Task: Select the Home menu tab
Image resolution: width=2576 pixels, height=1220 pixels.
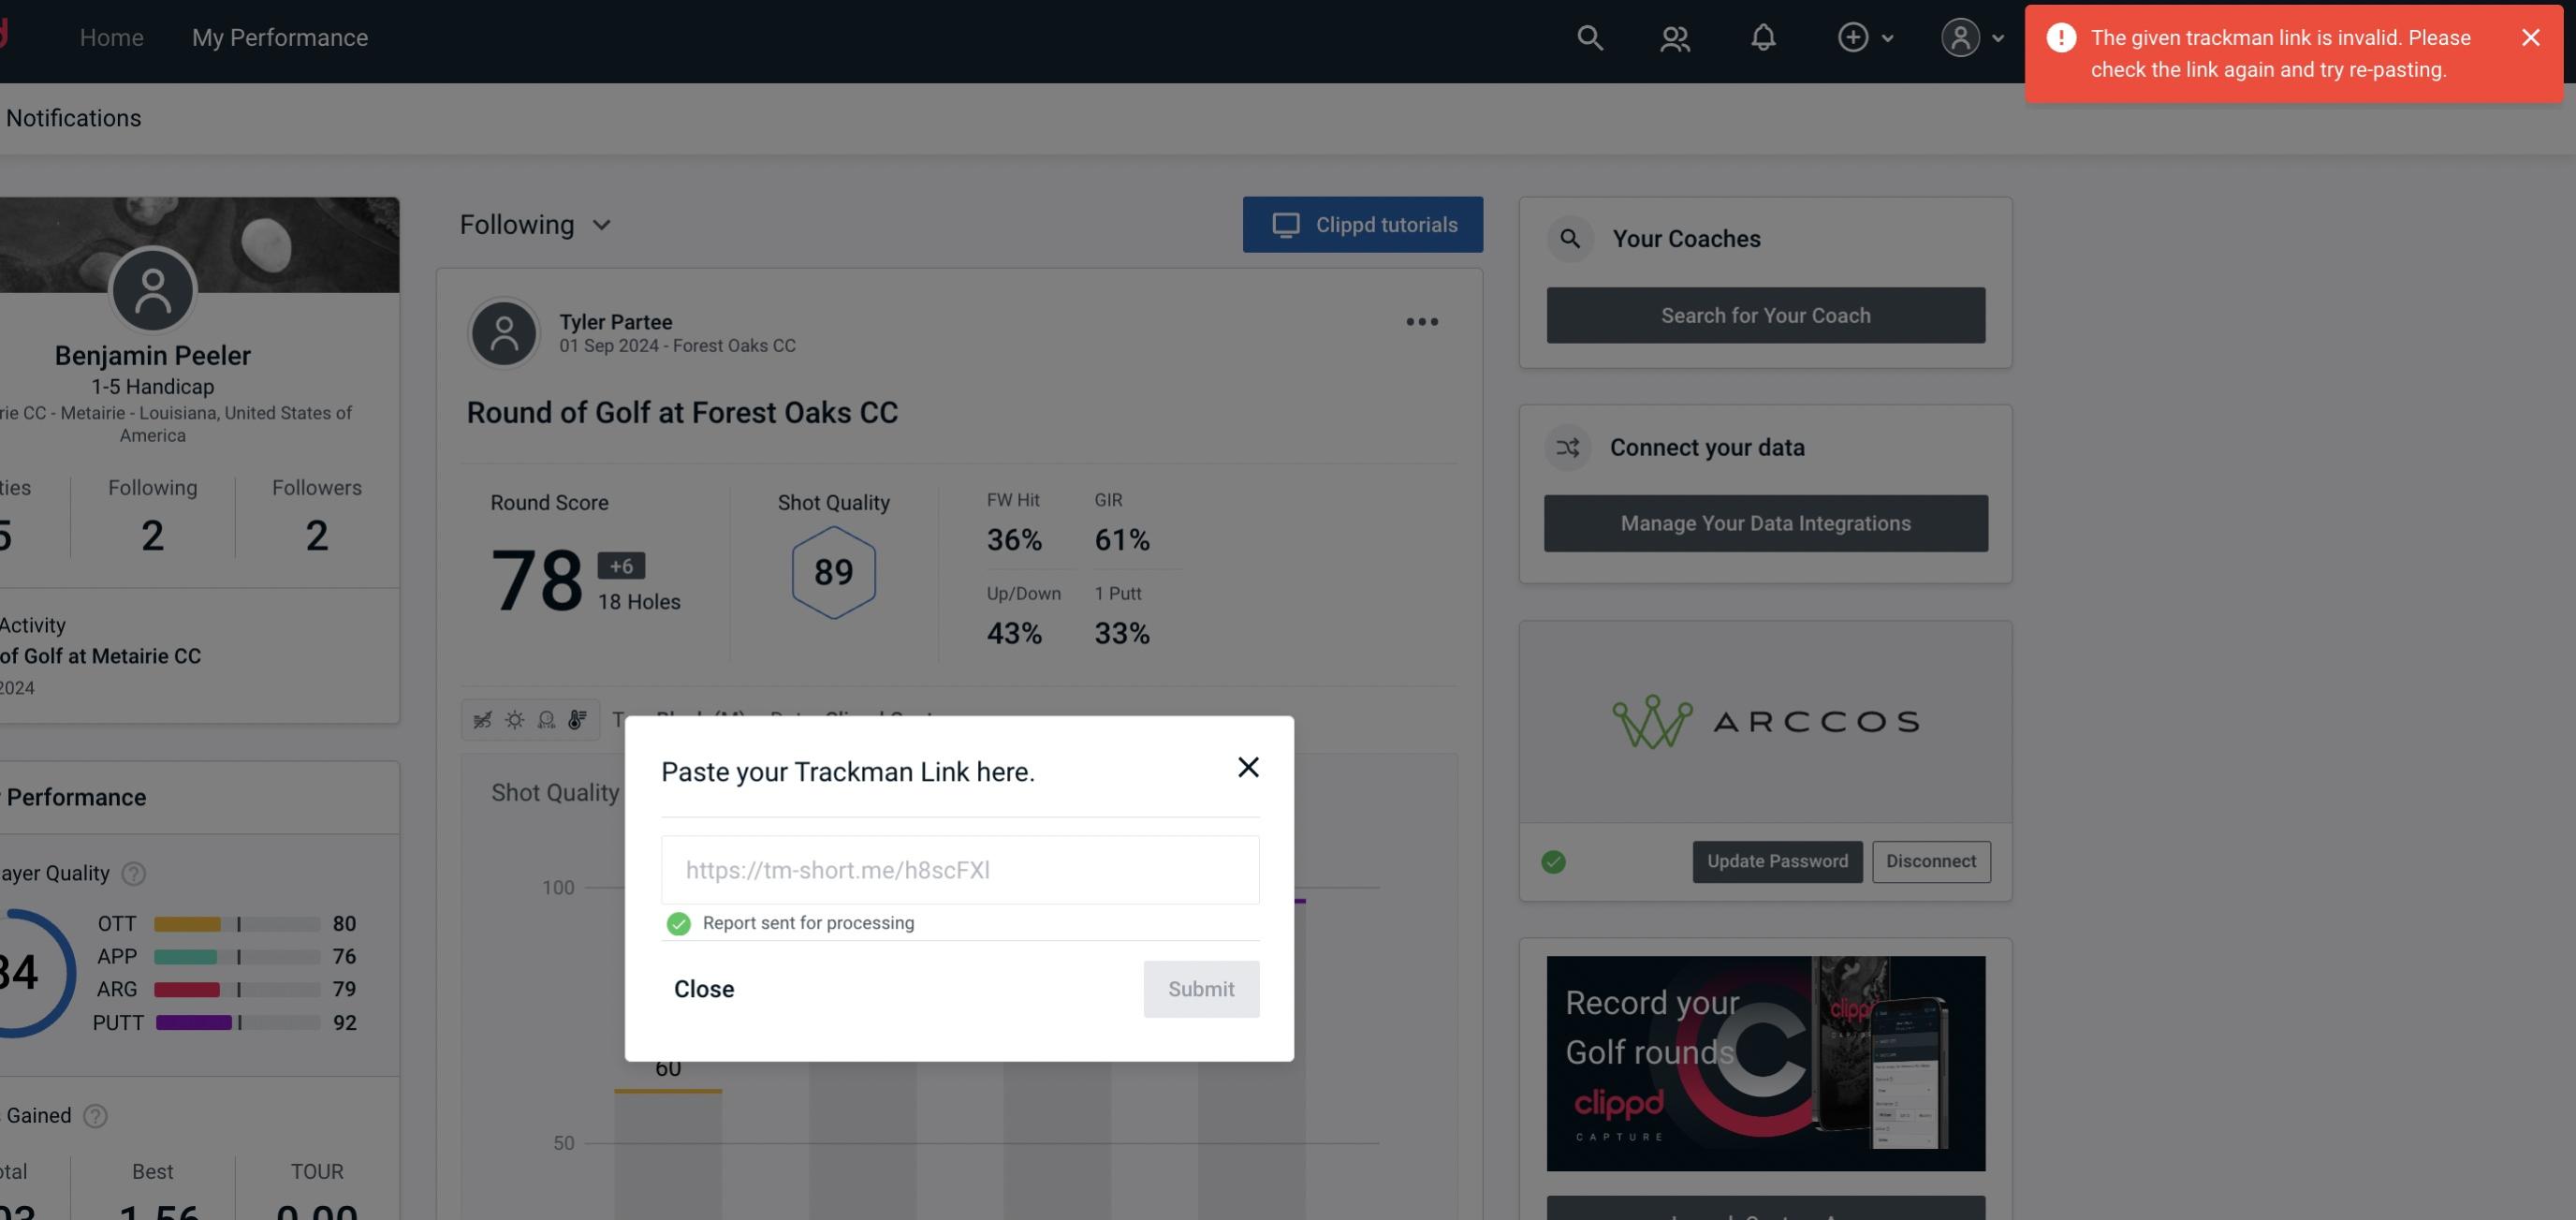Action: [x=111, y=37]
